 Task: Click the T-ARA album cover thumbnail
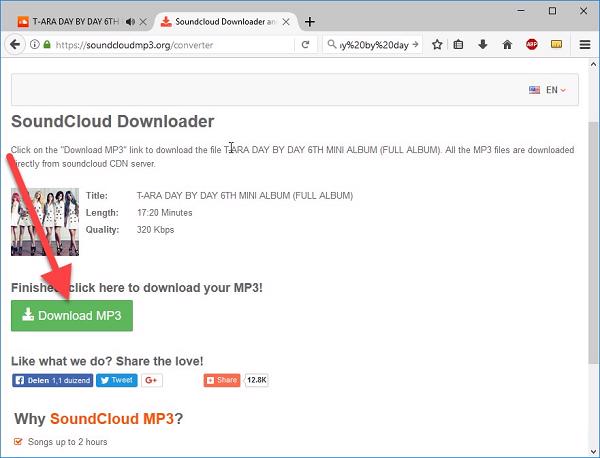[45, 222]
